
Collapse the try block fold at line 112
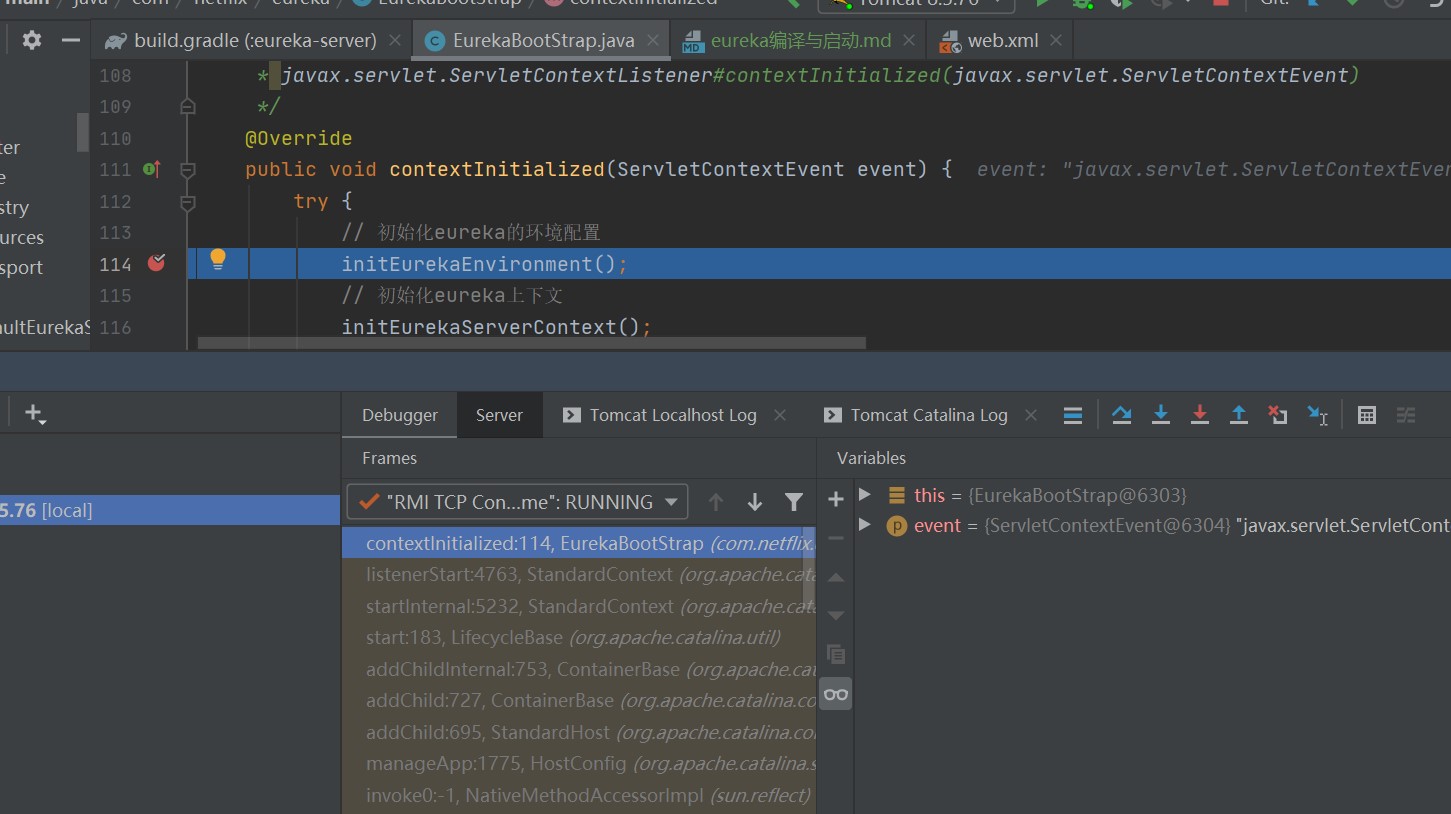187,201
